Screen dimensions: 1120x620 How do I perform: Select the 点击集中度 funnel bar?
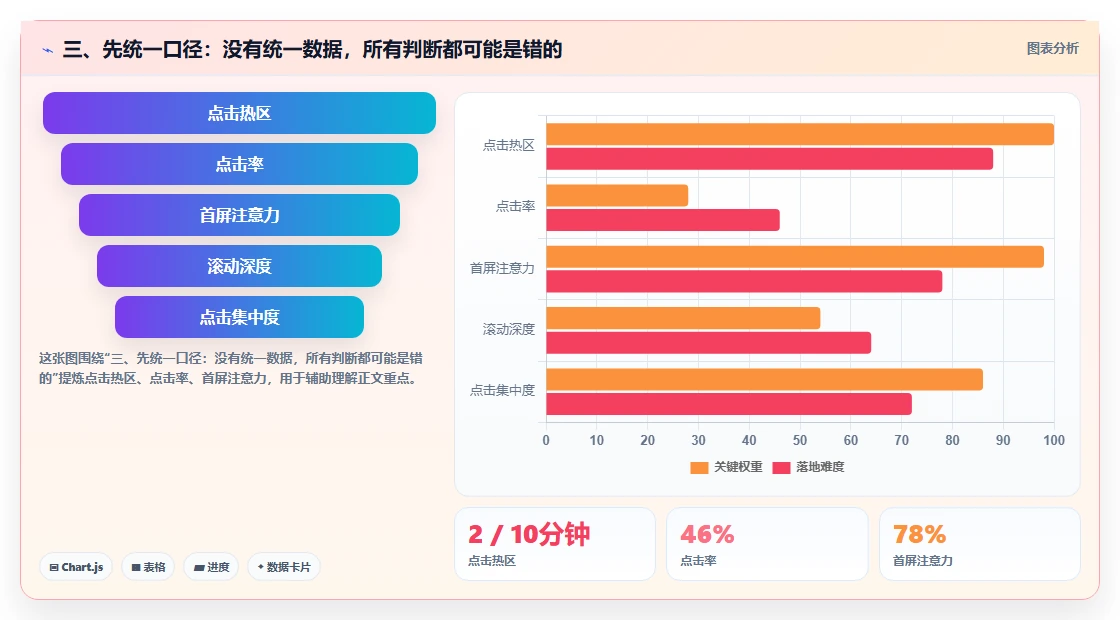pyautogui.click(x=239, y=317)
